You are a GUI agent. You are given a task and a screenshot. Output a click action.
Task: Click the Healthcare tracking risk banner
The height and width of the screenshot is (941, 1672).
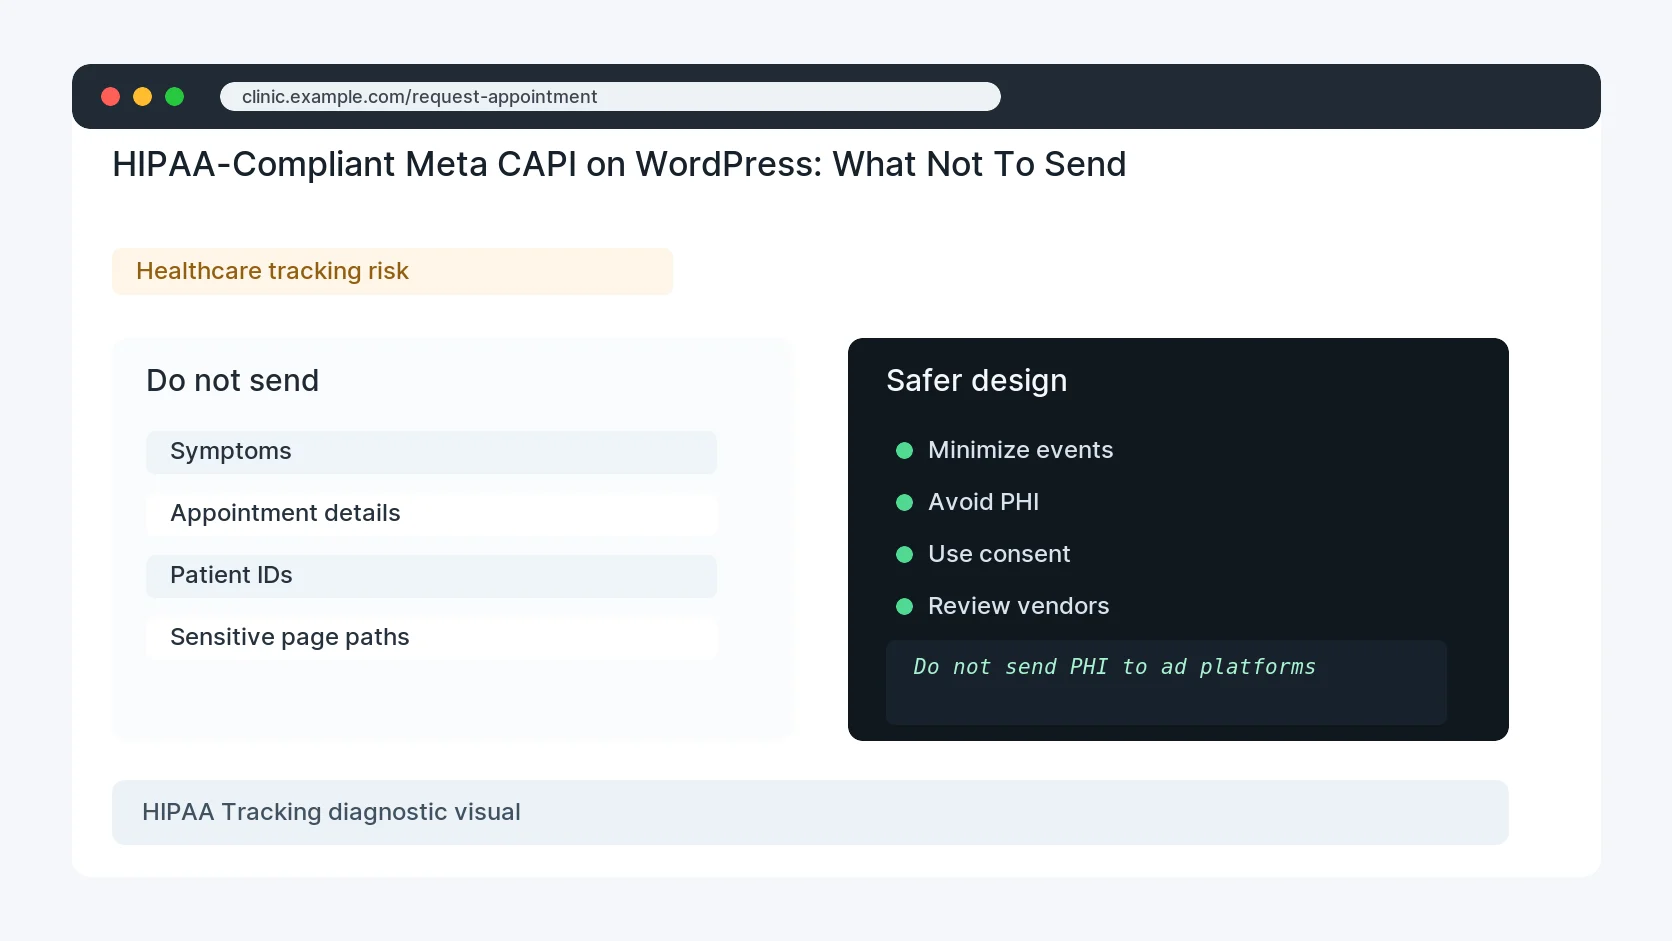point(392,272)
